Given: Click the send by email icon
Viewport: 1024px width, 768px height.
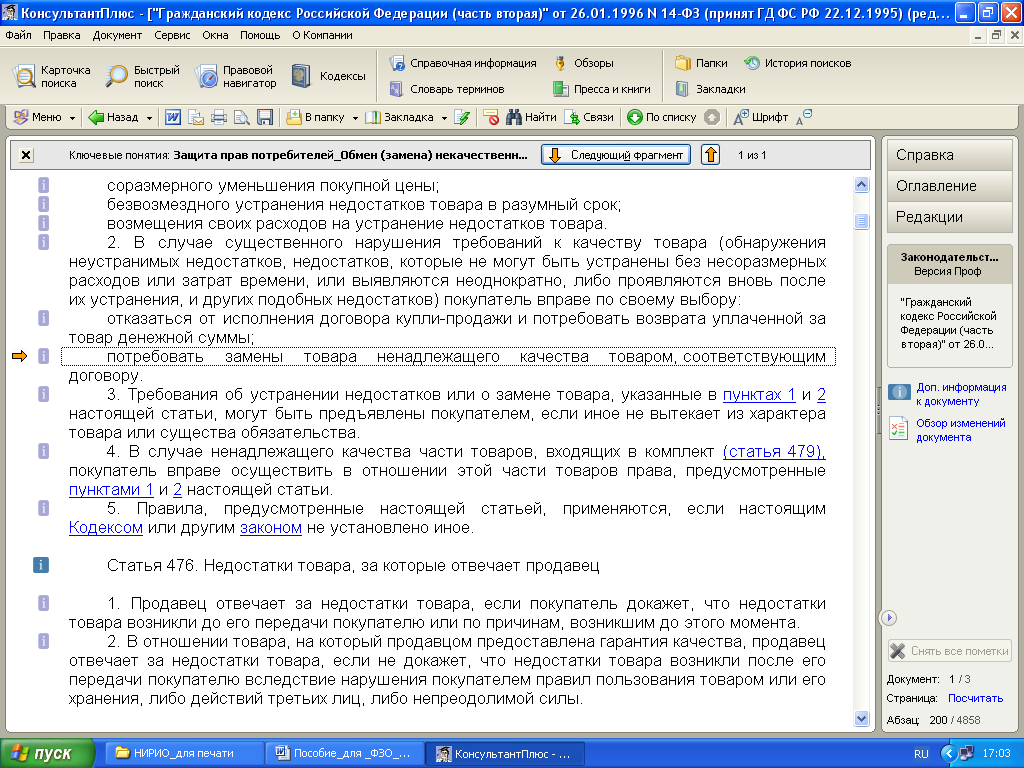Looking at the screenshot, I should pyautogui.click(x=196, y=117).
